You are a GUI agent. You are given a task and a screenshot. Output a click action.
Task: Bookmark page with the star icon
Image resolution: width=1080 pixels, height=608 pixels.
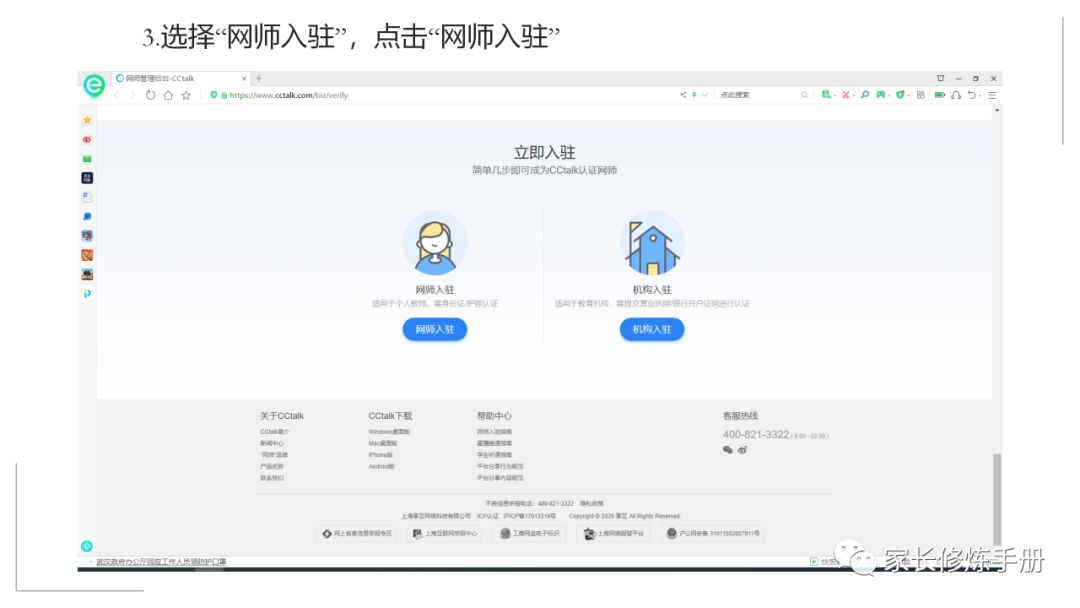tap(186, 95)
